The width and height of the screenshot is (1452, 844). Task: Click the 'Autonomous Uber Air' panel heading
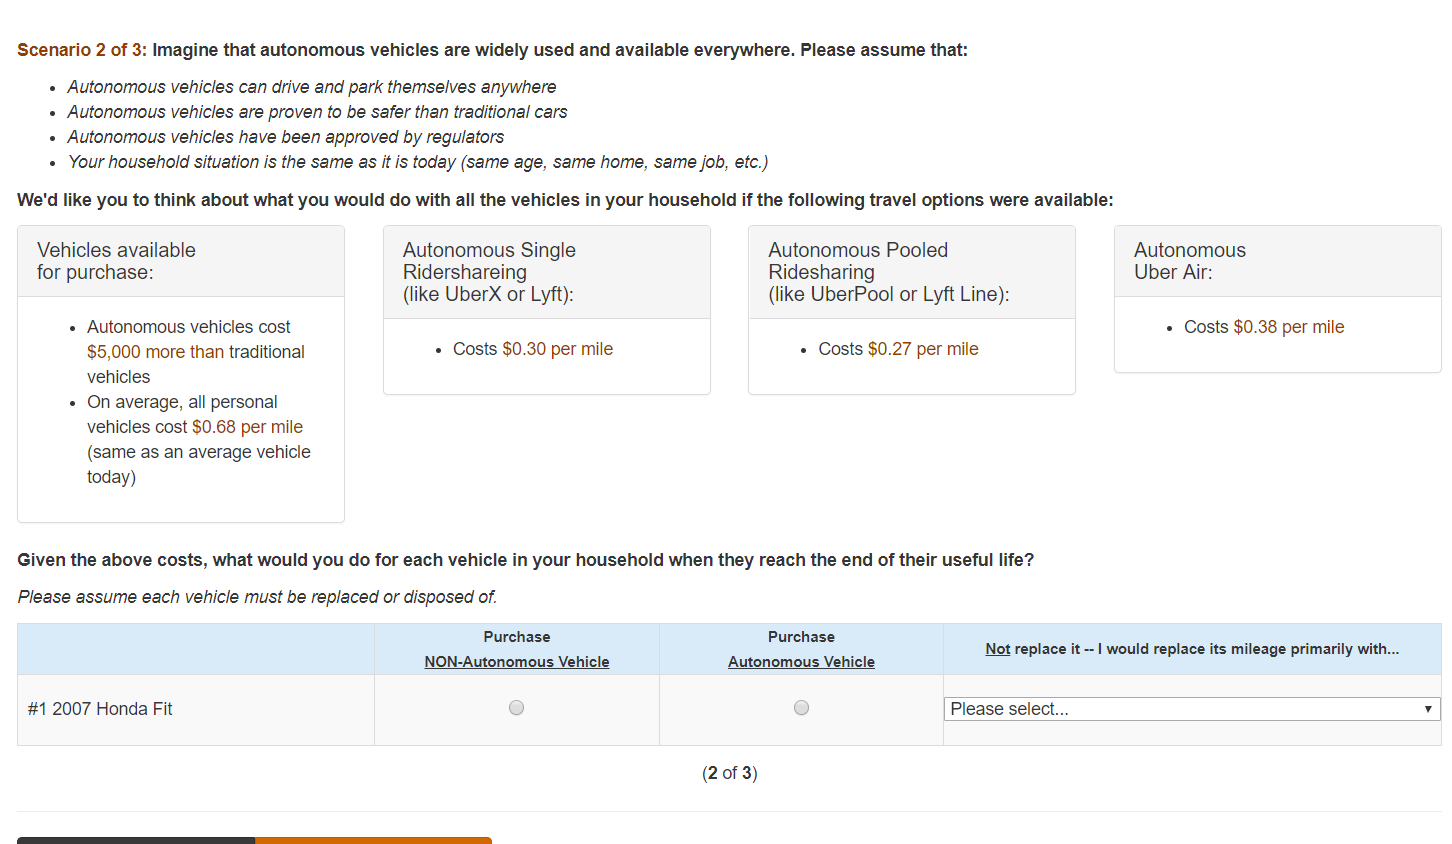coord(1189,261)
